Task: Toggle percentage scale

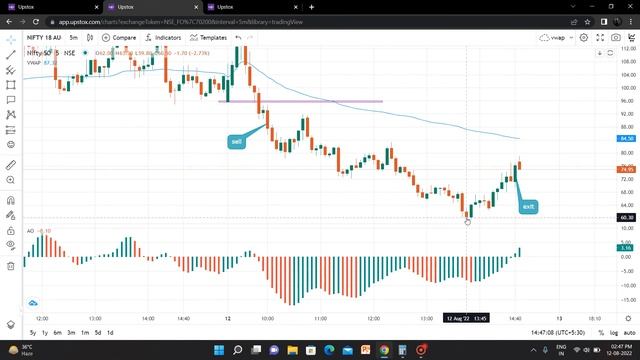Action: point(601,333)
